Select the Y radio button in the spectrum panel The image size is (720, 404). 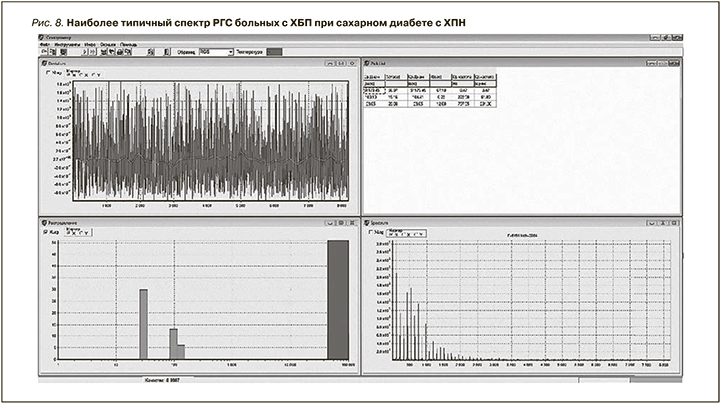(x=419, y=233)
